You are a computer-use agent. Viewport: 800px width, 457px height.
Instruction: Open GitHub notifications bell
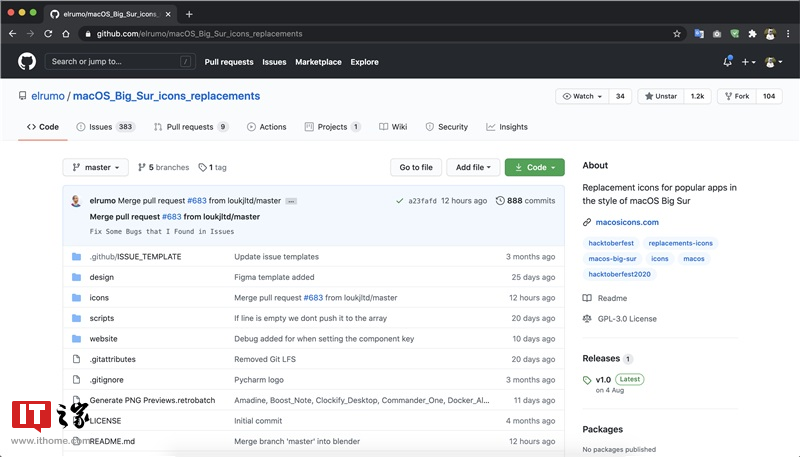tap(728, 62)
